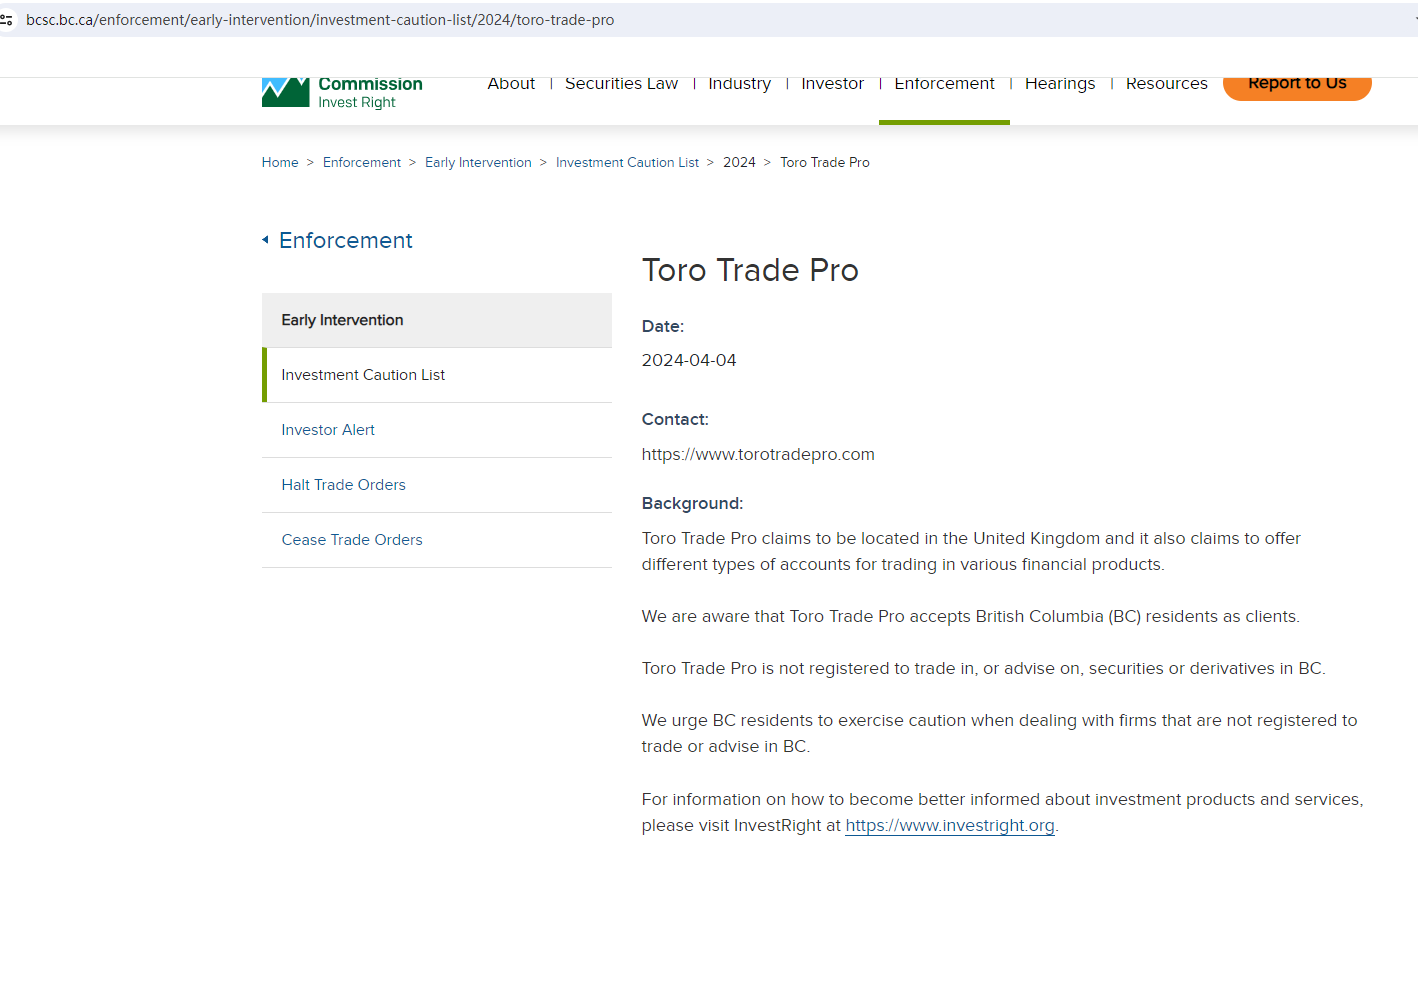Click the Background: label

(x=692, y=503)
